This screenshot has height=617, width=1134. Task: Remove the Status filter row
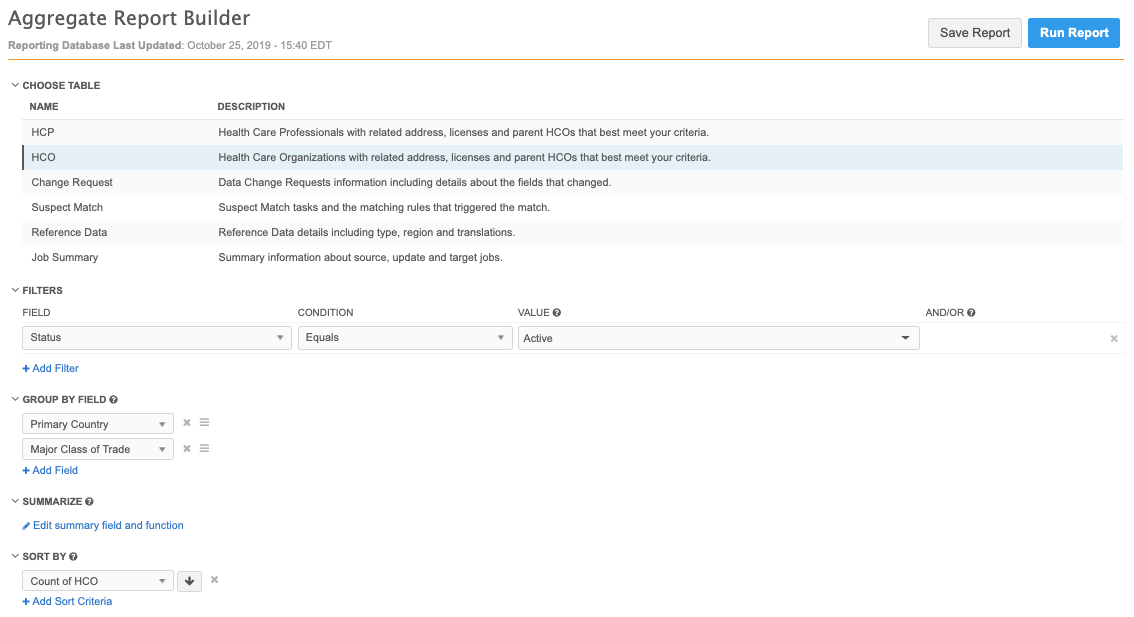(1114, 339)
